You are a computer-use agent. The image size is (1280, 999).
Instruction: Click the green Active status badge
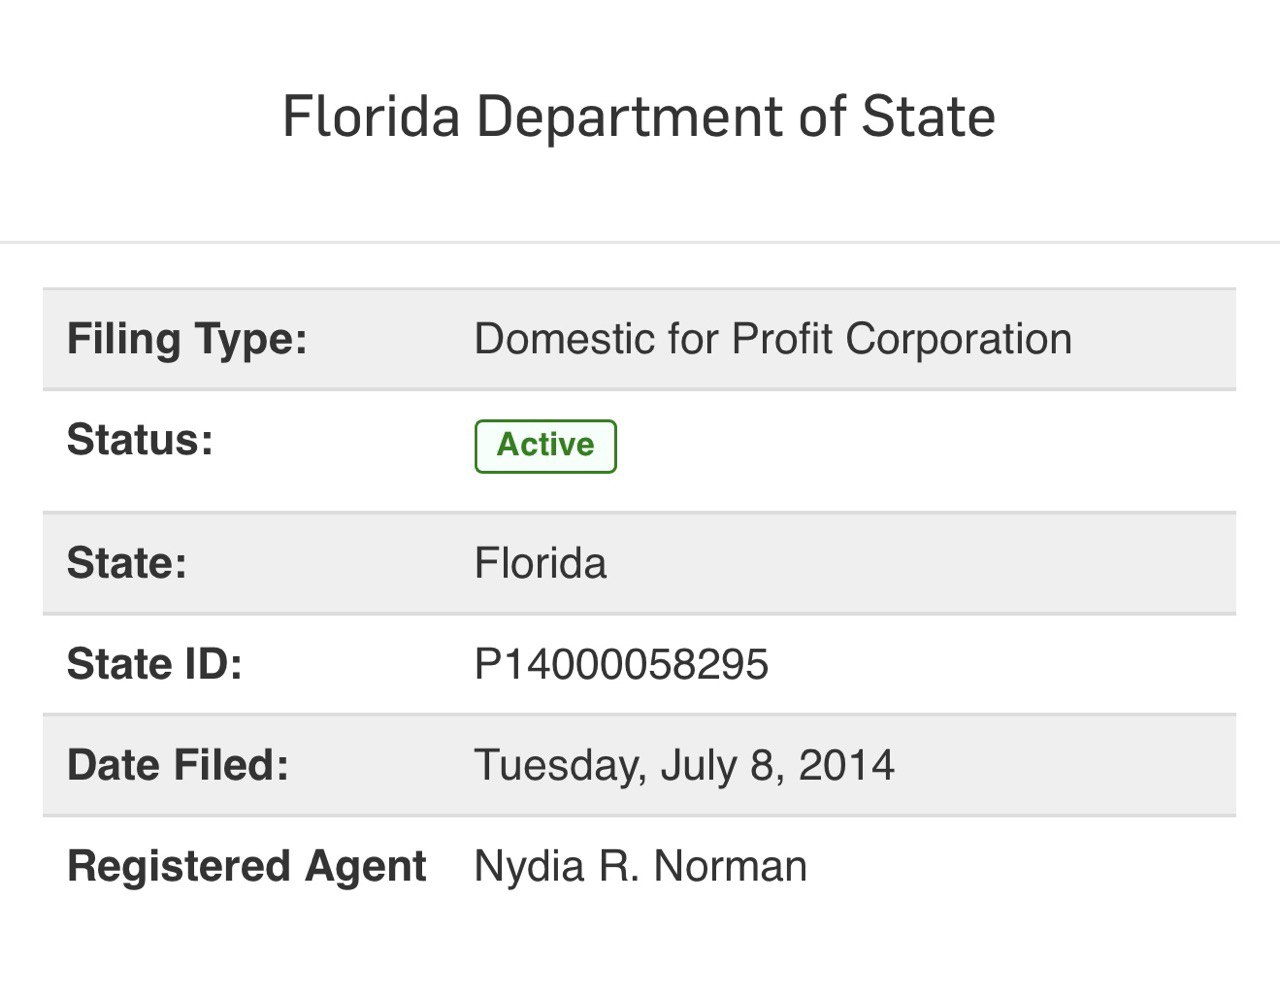(545, 446)
